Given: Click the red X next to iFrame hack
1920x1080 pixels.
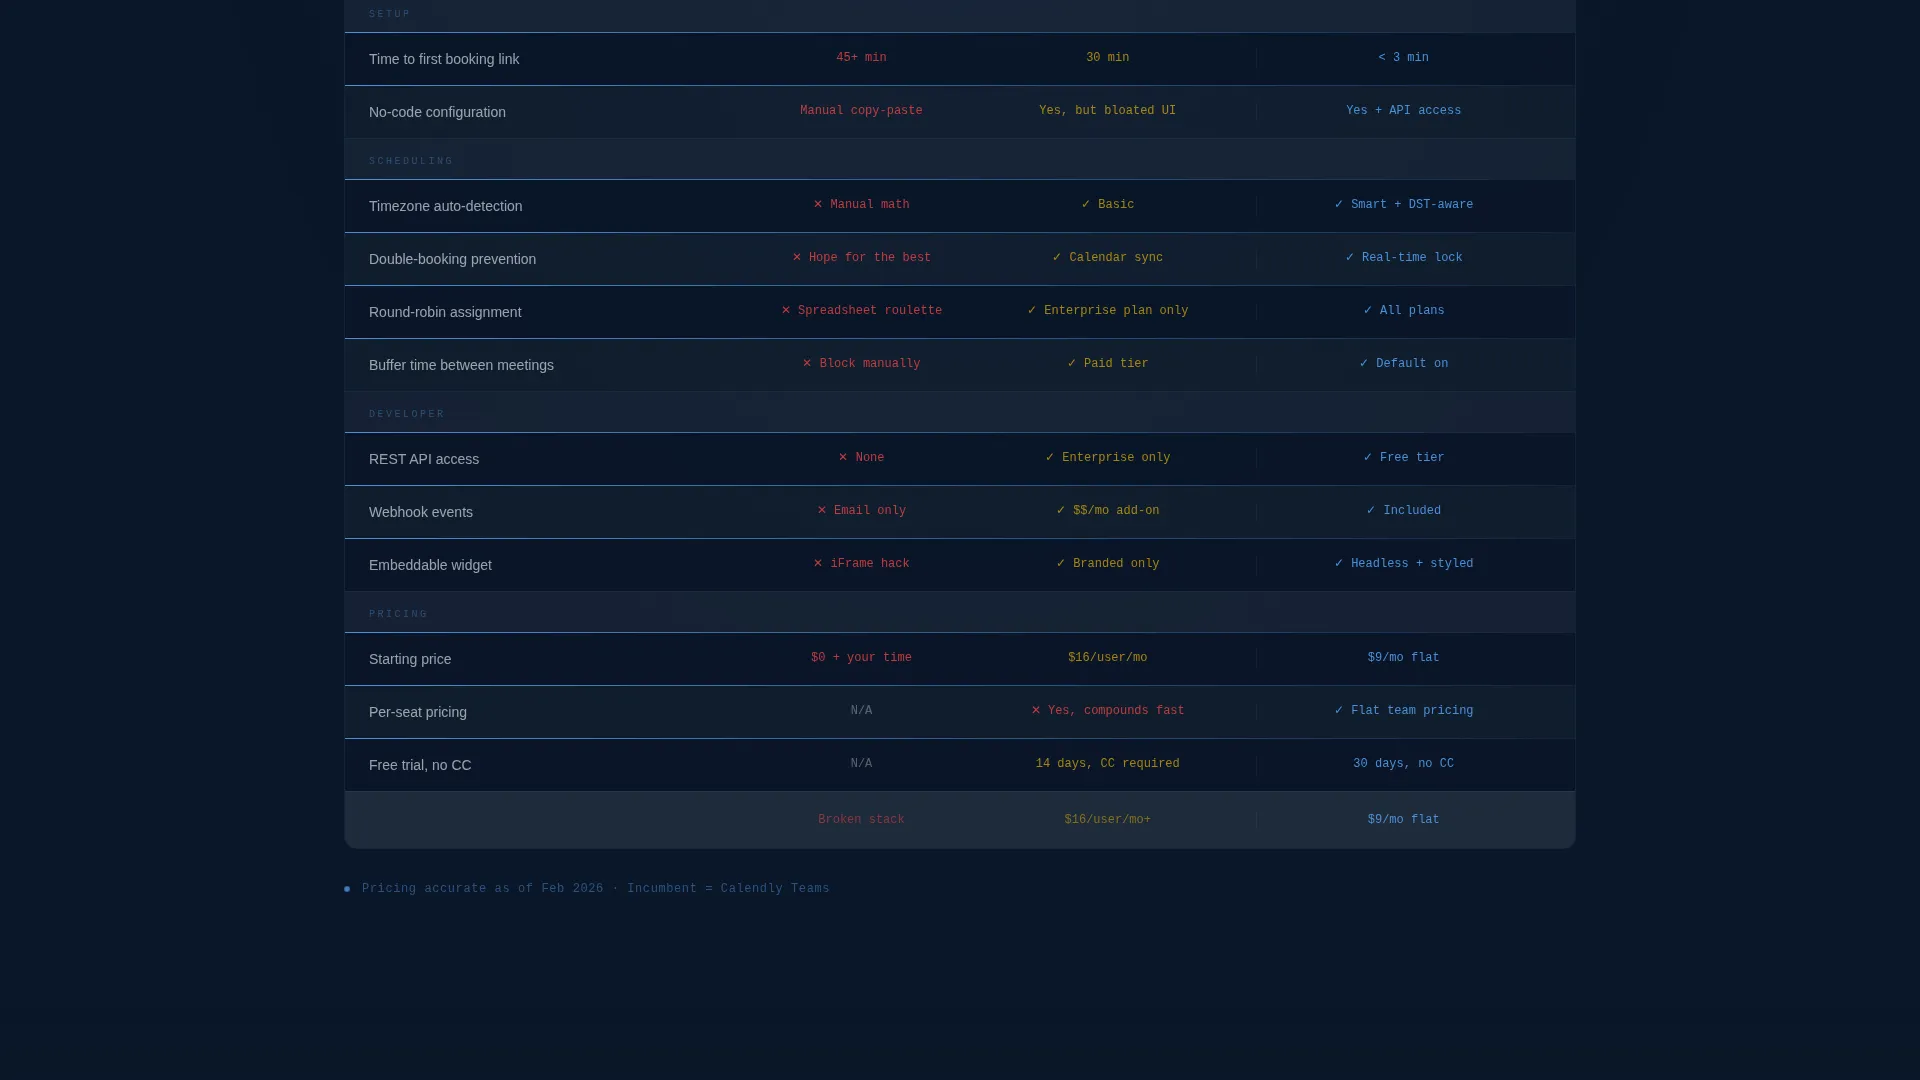Looking at the screenshot, I should (818, 564).
